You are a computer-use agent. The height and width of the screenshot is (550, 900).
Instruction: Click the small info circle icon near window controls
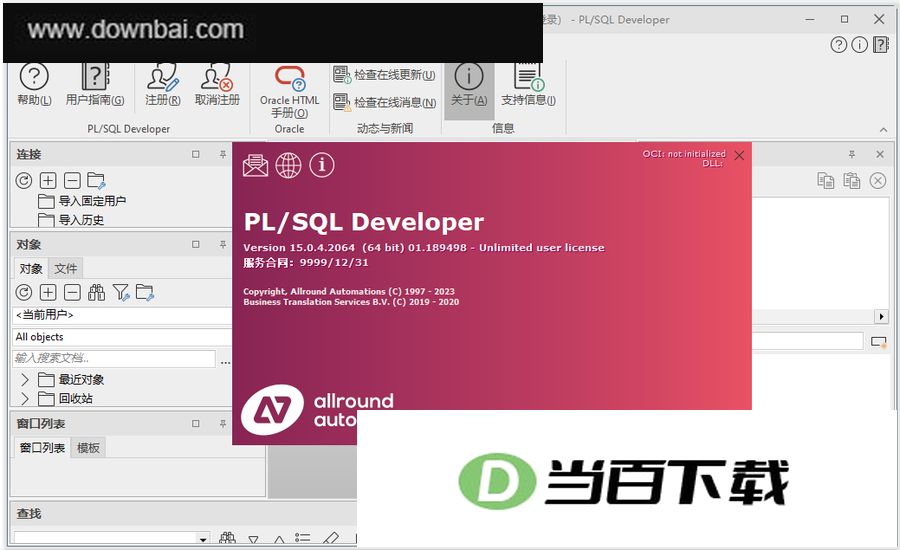tap(859, 44)
